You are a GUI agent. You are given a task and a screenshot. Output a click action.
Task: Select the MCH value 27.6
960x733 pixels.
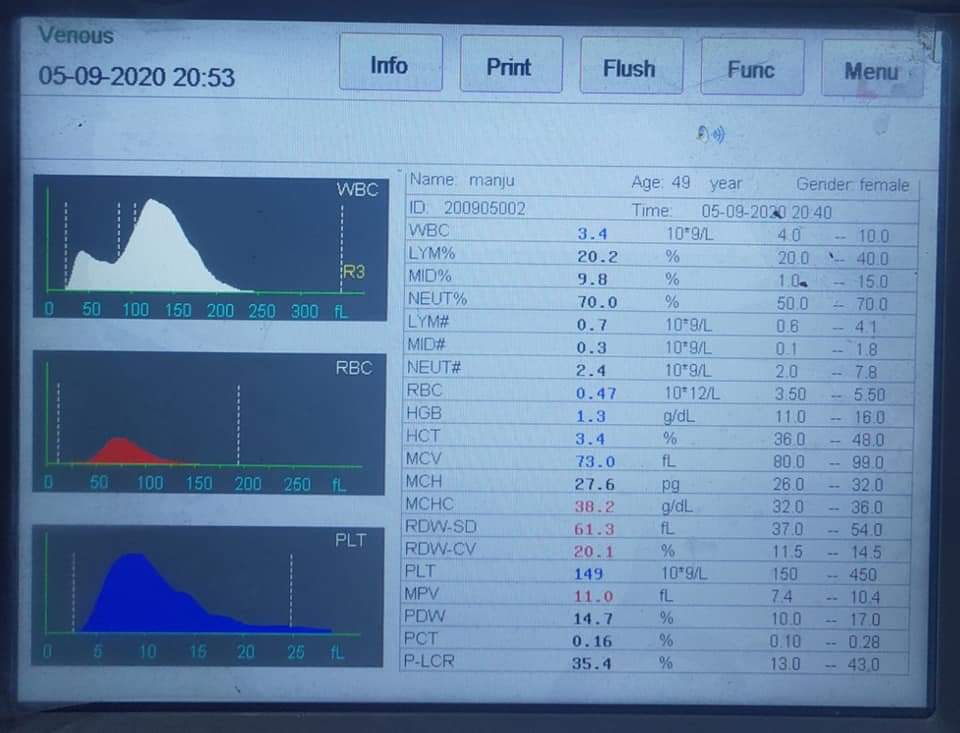(594, 484)
